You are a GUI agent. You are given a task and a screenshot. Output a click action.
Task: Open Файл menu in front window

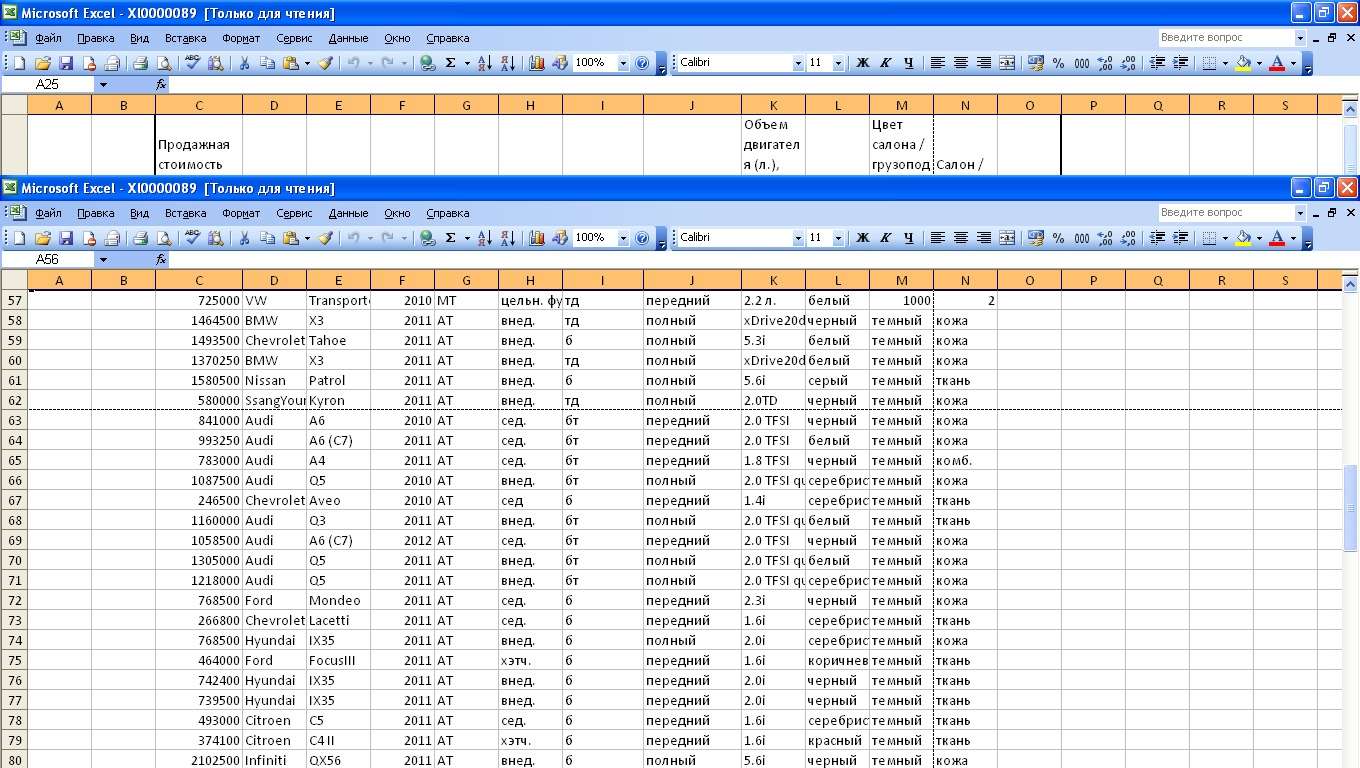(48, 213)
